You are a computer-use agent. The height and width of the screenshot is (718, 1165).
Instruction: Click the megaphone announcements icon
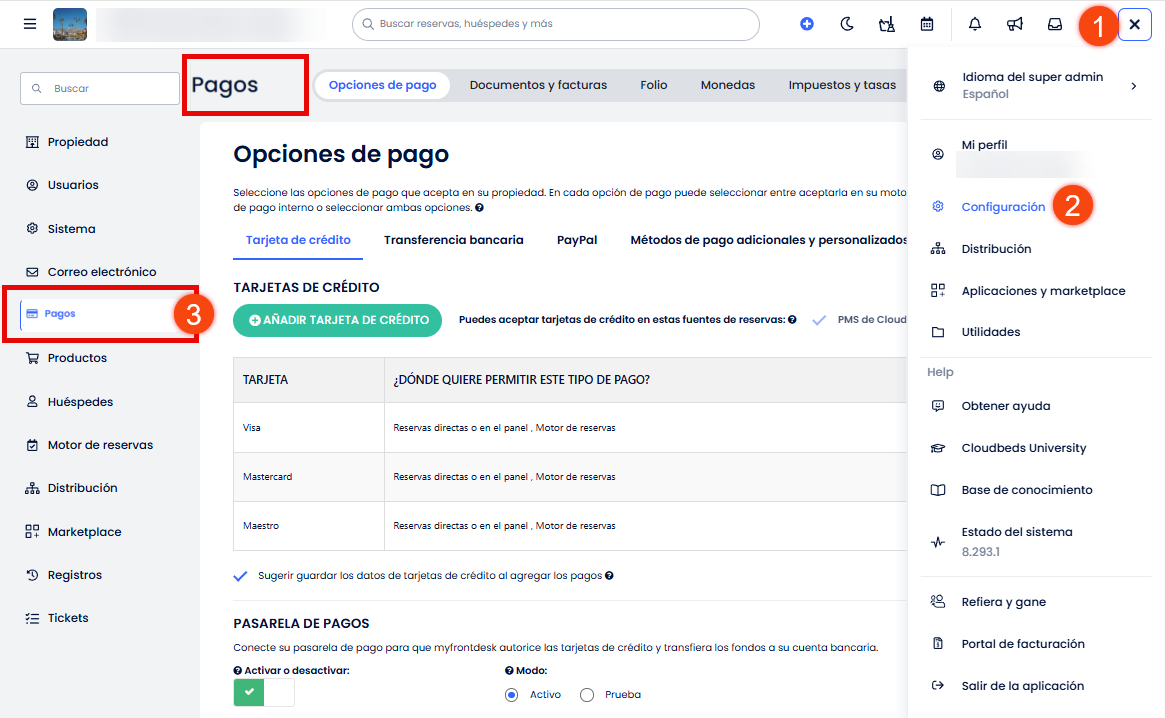pos(1015,24)
